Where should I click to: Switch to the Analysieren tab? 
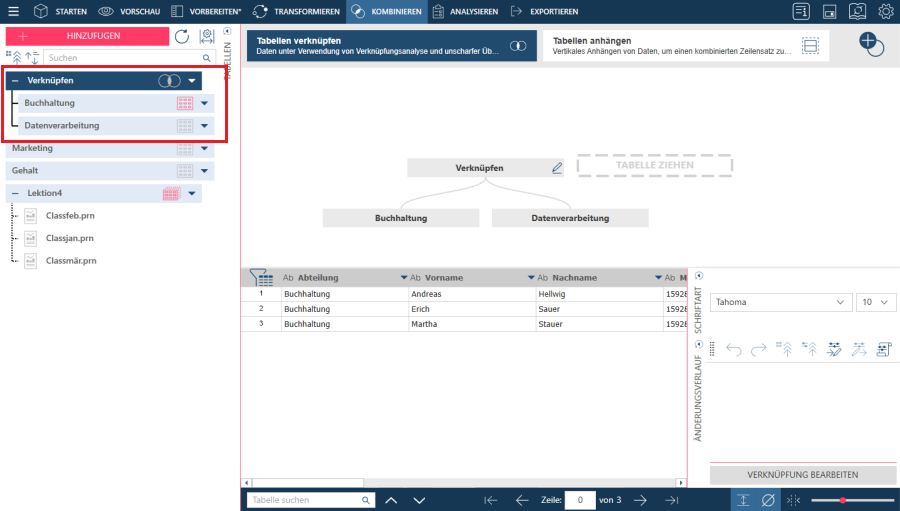[465, 12]
